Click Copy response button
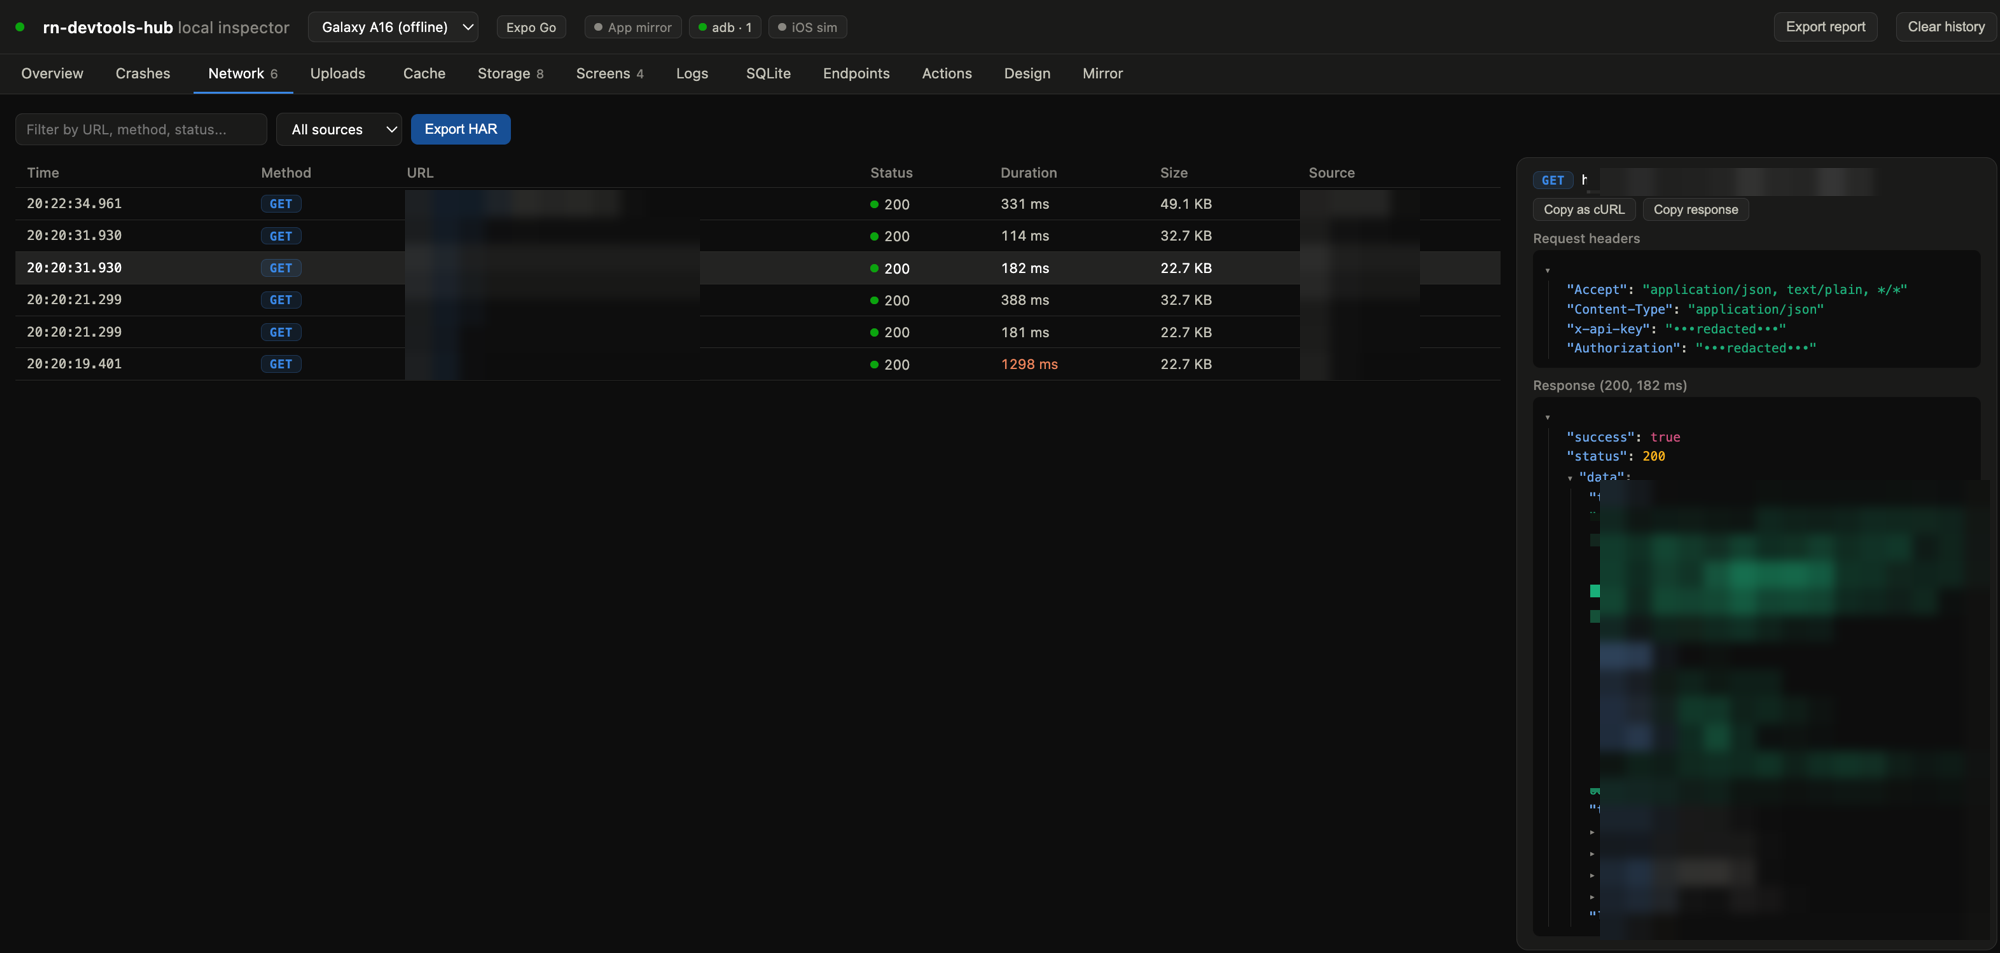Screen dimensions: 2000x953 pyautogui.click(x=1696, y=209)
